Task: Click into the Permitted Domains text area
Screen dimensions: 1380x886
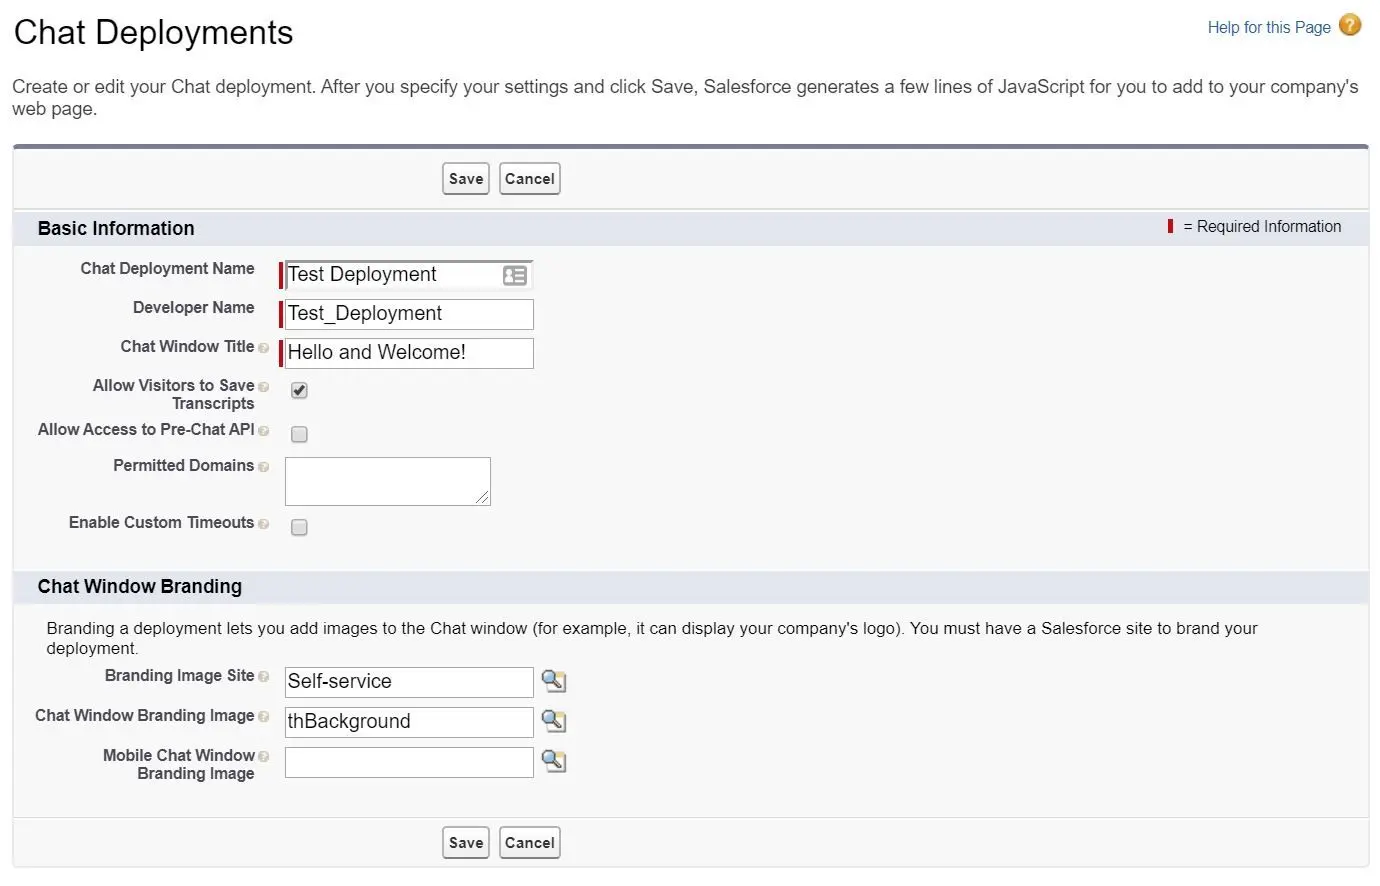Action: (388, 481)
